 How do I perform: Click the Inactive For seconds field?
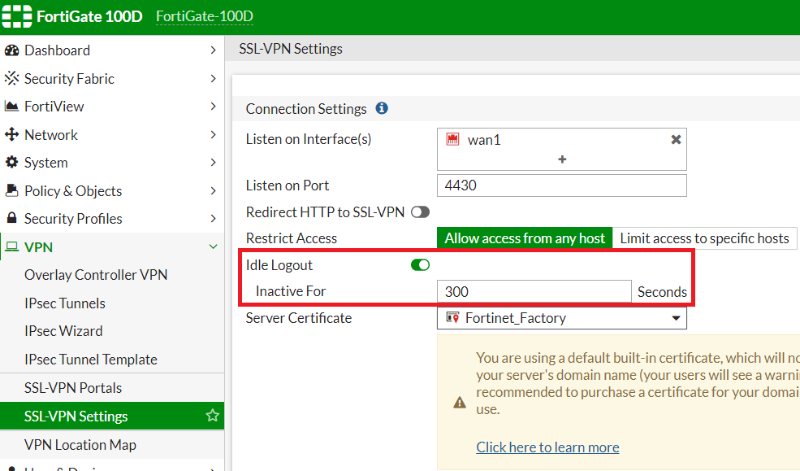(x=534, y=292)
